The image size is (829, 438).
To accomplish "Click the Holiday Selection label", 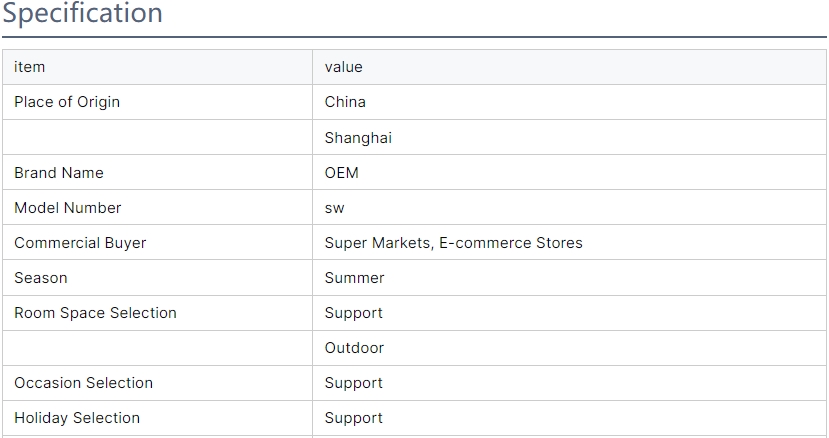I will coord(77,418).
